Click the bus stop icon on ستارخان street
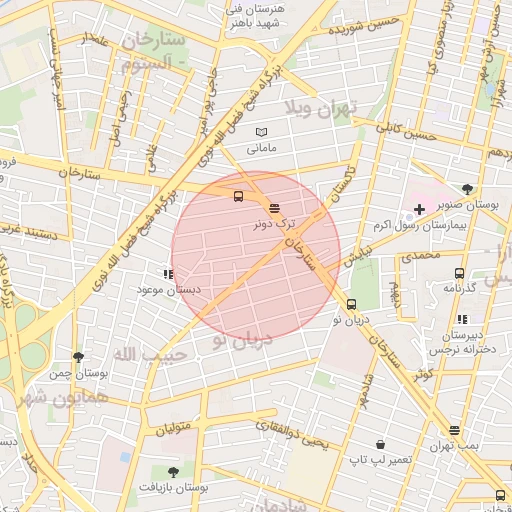This screenshot has height=512, width=512. pyautogui.click(x=238, y=196)
